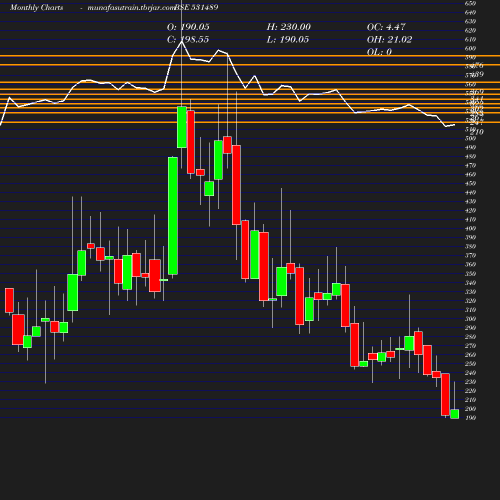Viewport: 500px width, 500px height.
Task: Click the 620 price axis label
Action: pyautogui.click(x=470, y=31)
